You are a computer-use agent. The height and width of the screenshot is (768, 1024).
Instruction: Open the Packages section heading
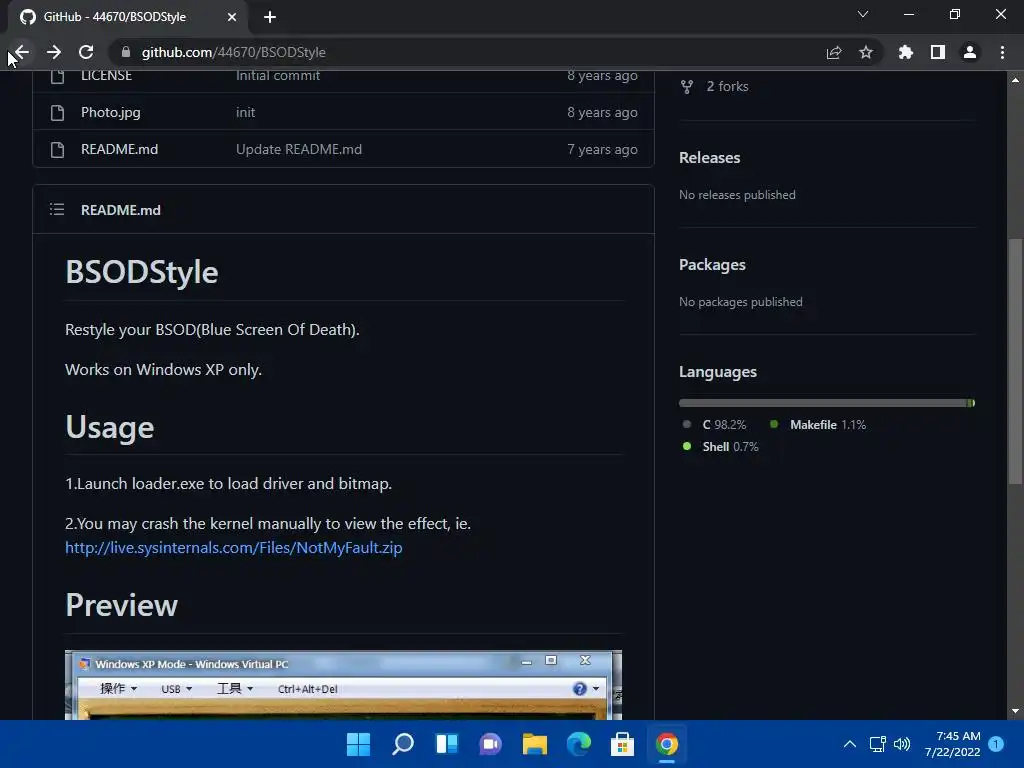click(x=712, y=265)
